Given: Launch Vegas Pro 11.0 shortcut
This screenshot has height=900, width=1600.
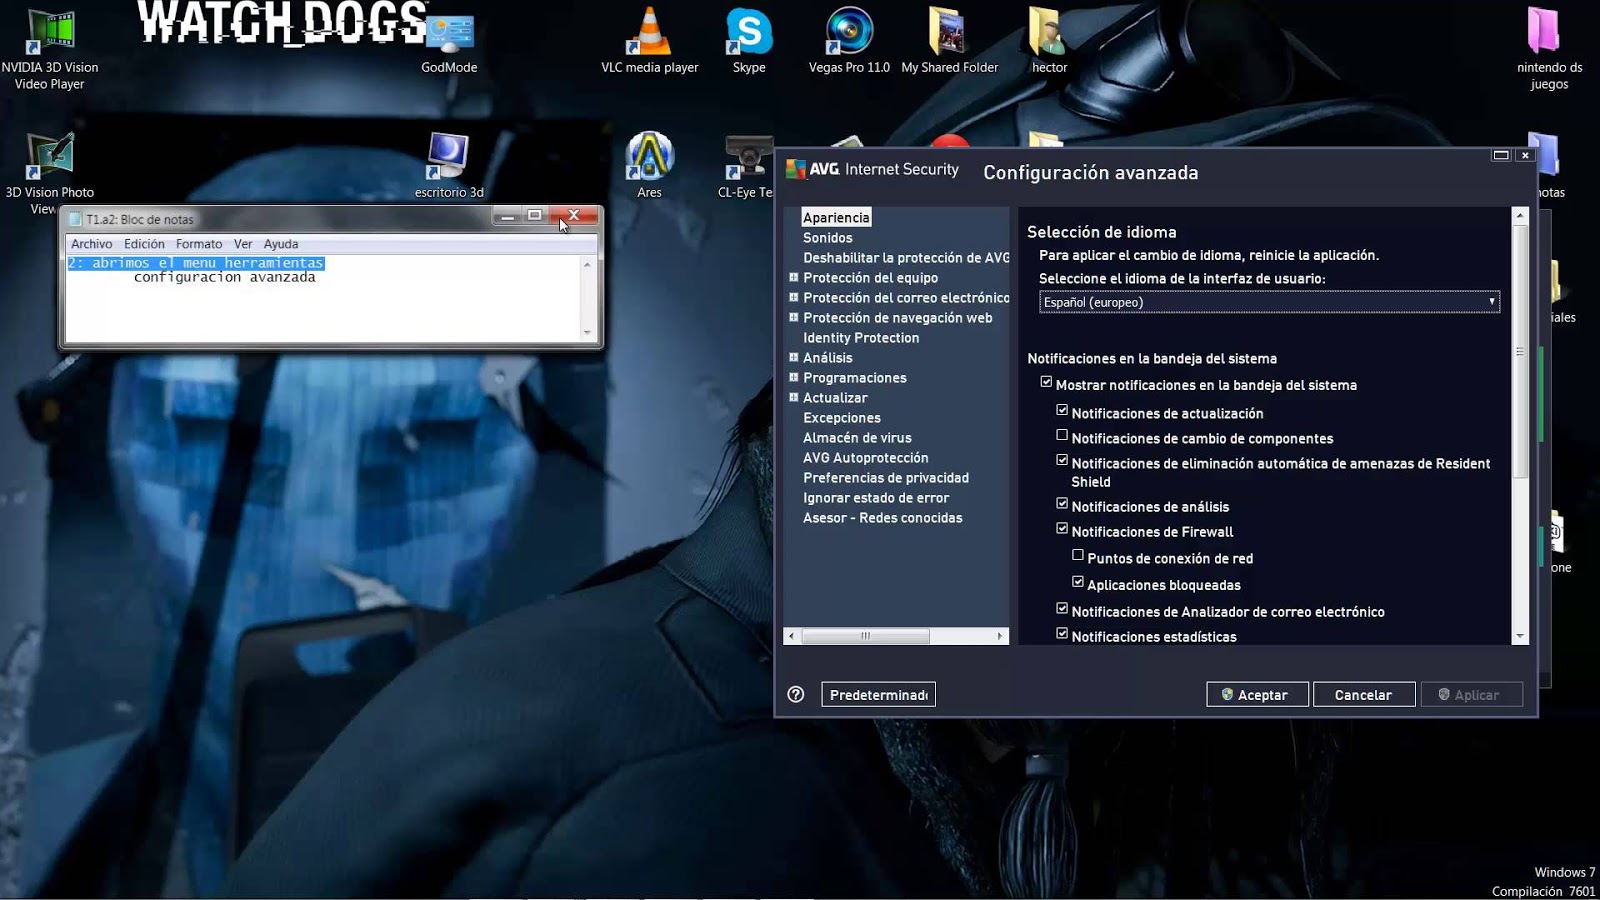Looking at the screenshot, I should pos(849,42).
